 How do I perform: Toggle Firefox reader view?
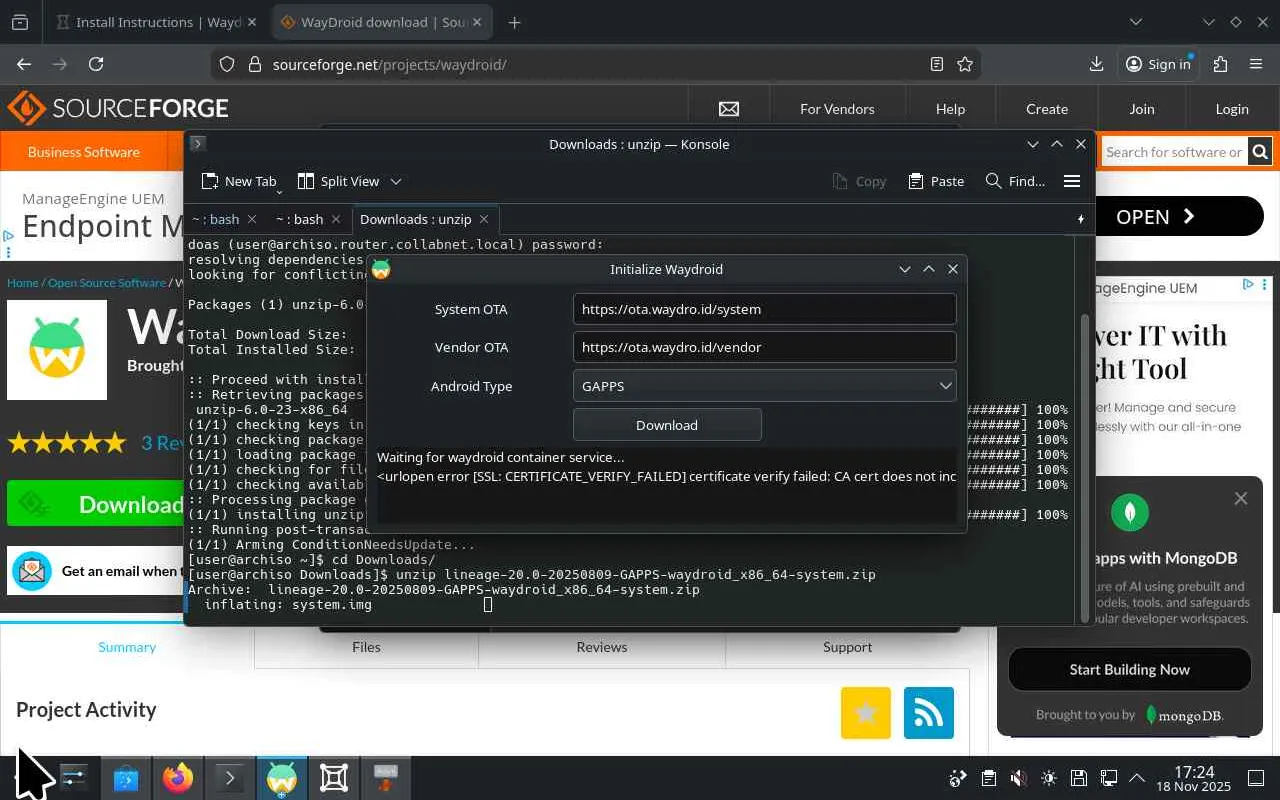coord(937,64)
